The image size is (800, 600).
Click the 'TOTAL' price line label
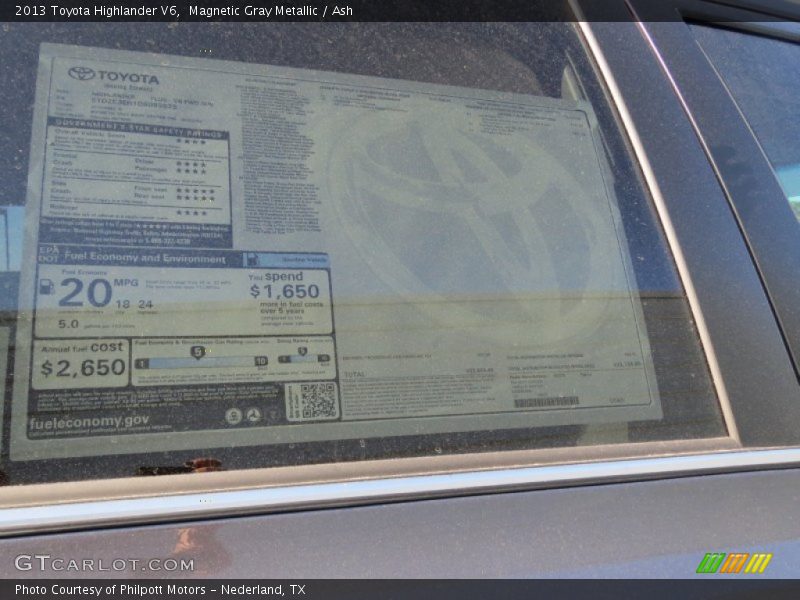point(355,374)
